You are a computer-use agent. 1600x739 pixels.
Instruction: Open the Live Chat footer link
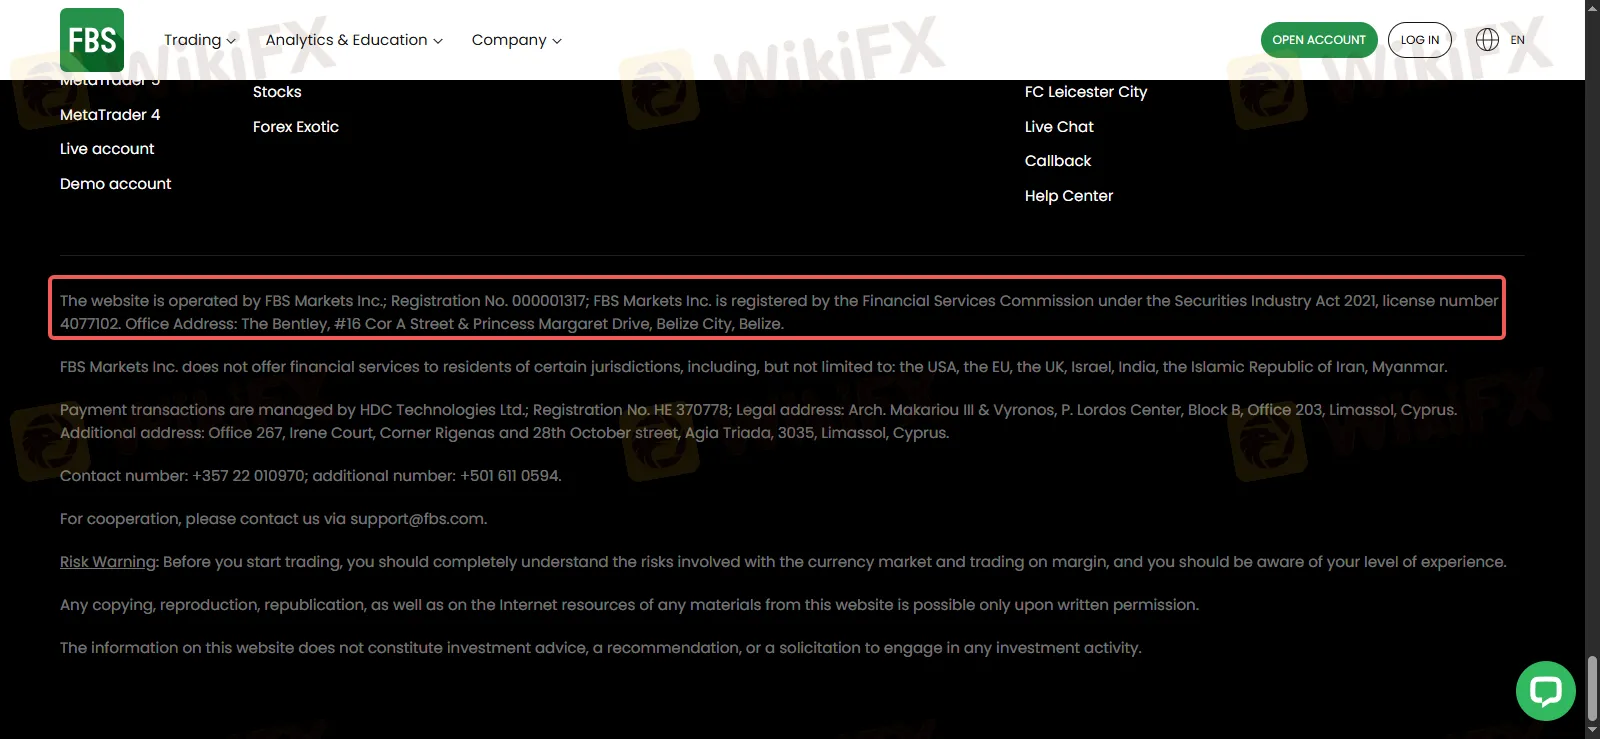click(1059, 127)
